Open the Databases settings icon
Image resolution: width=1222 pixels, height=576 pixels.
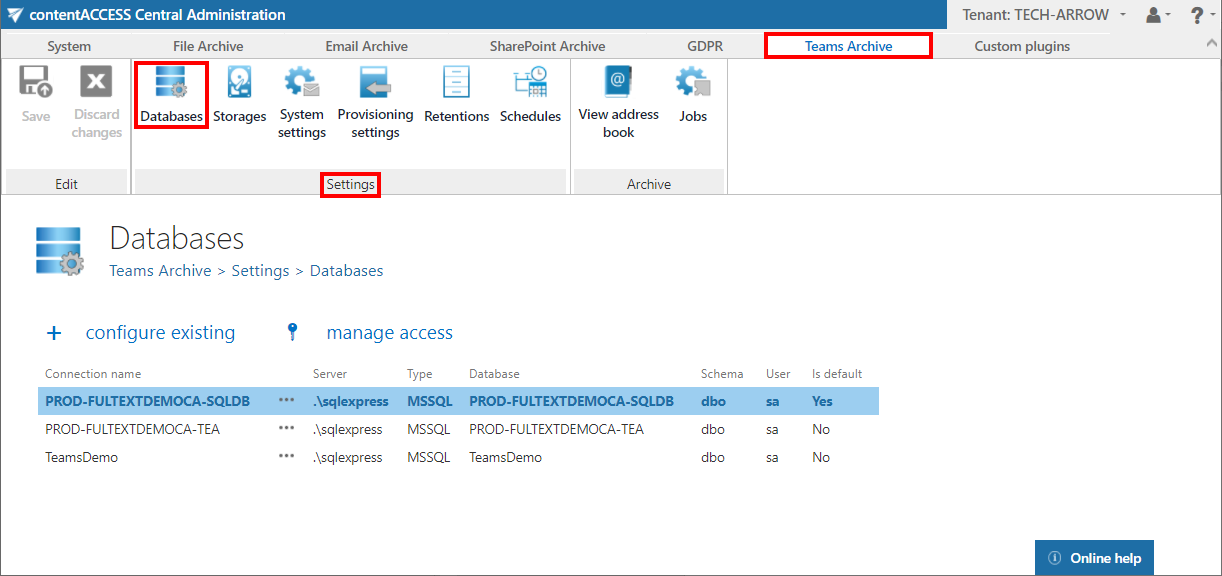point(171,95)
